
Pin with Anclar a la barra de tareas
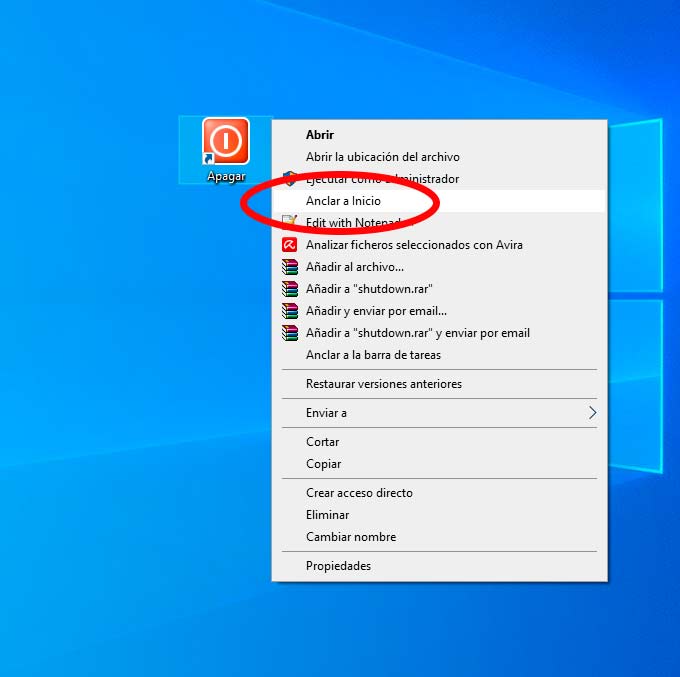(439, 355)
